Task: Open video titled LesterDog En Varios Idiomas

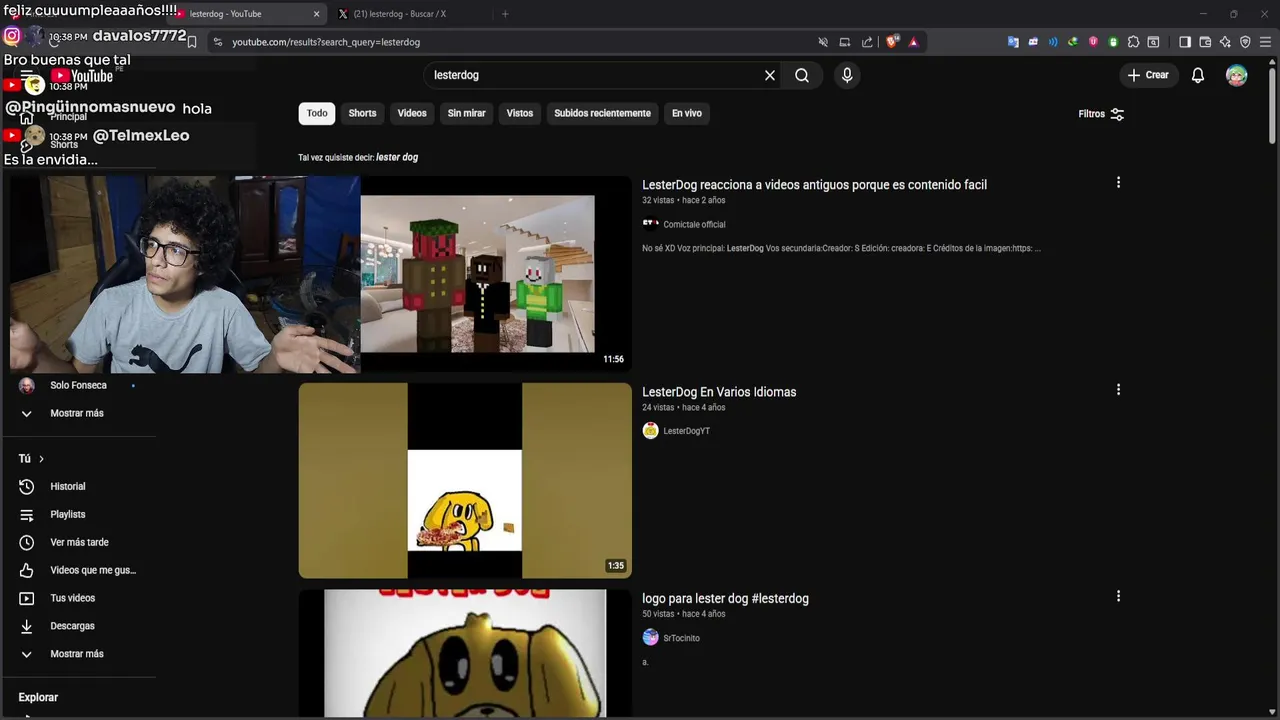Action: click(719, 392)
